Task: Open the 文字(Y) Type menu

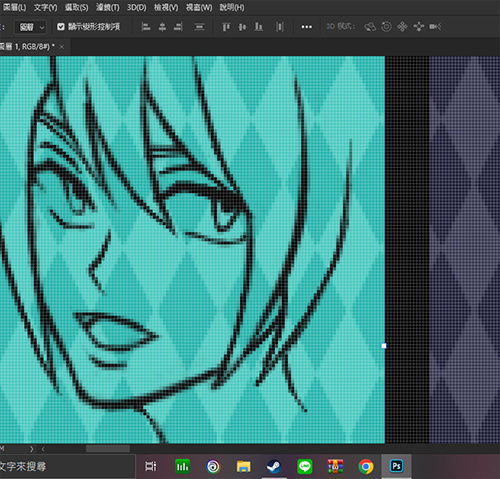Action: (45, 7)
